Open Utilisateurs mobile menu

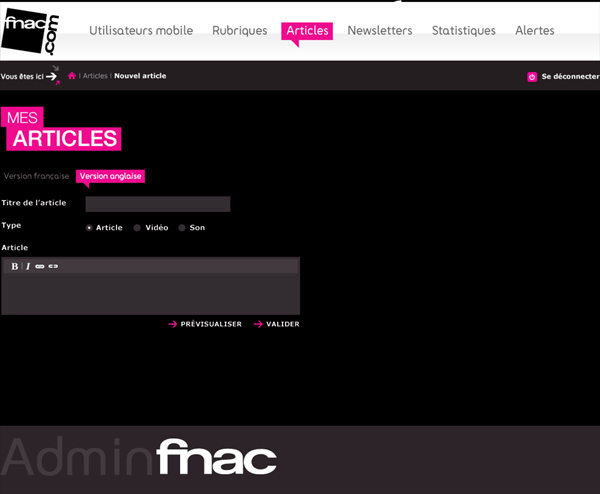point(141,31)
